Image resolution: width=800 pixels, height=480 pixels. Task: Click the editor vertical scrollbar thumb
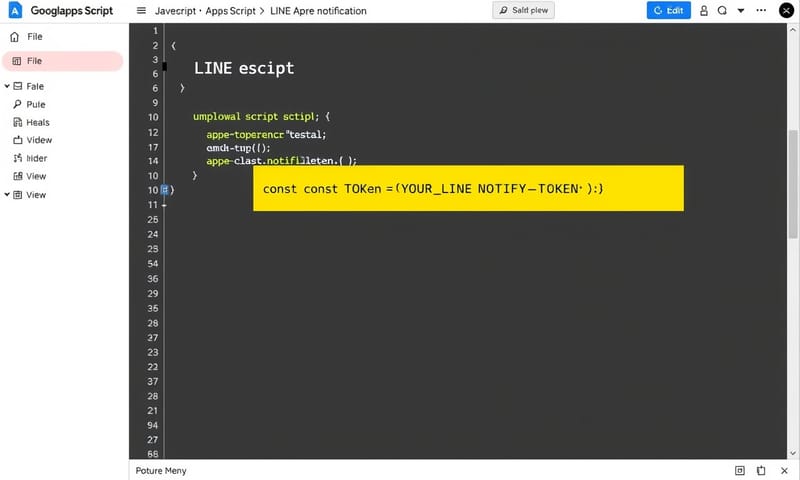[792, 184]
